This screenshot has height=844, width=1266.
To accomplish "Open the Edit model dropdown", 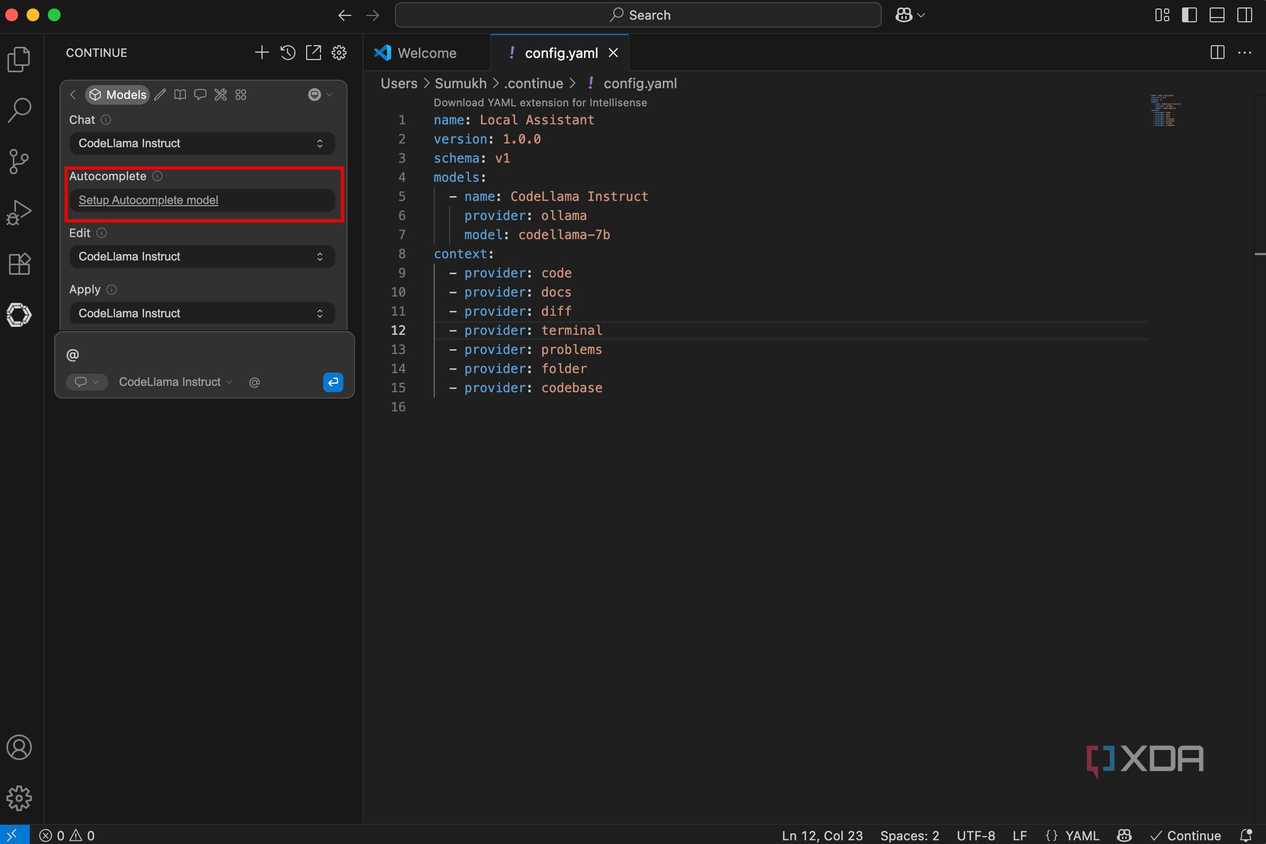I will point(202,256).
